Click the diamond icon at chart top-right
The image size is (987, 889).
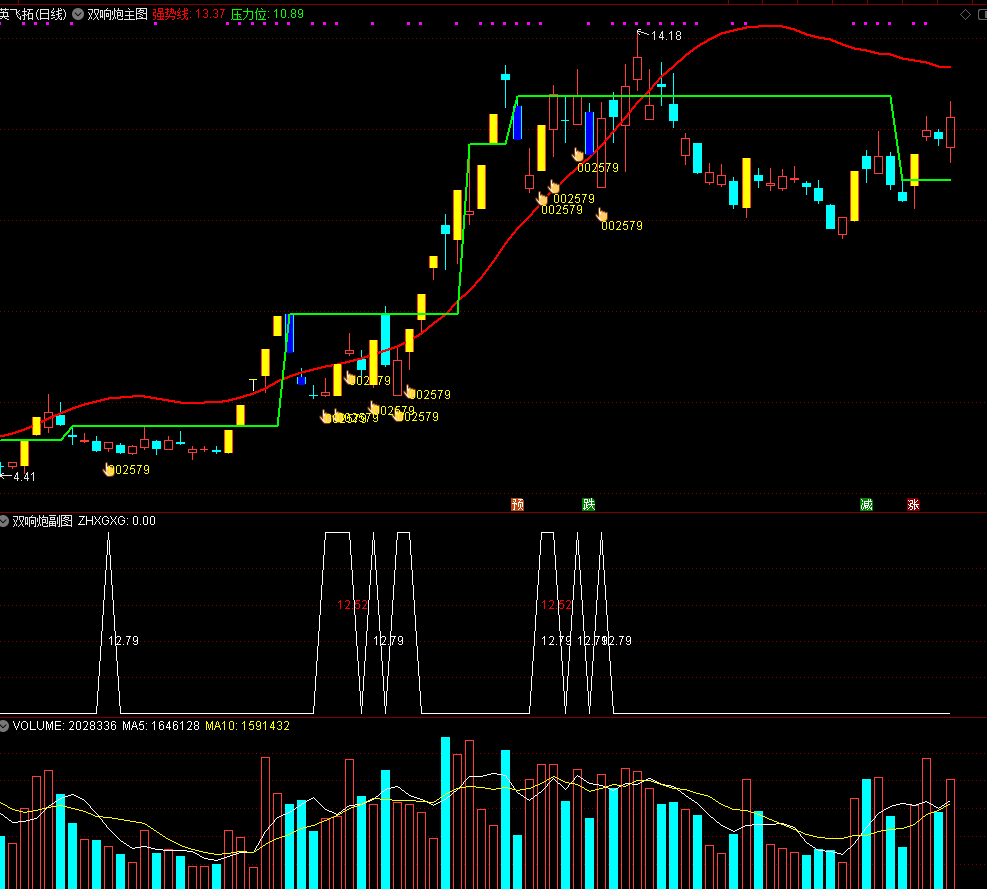pos(965,14)
